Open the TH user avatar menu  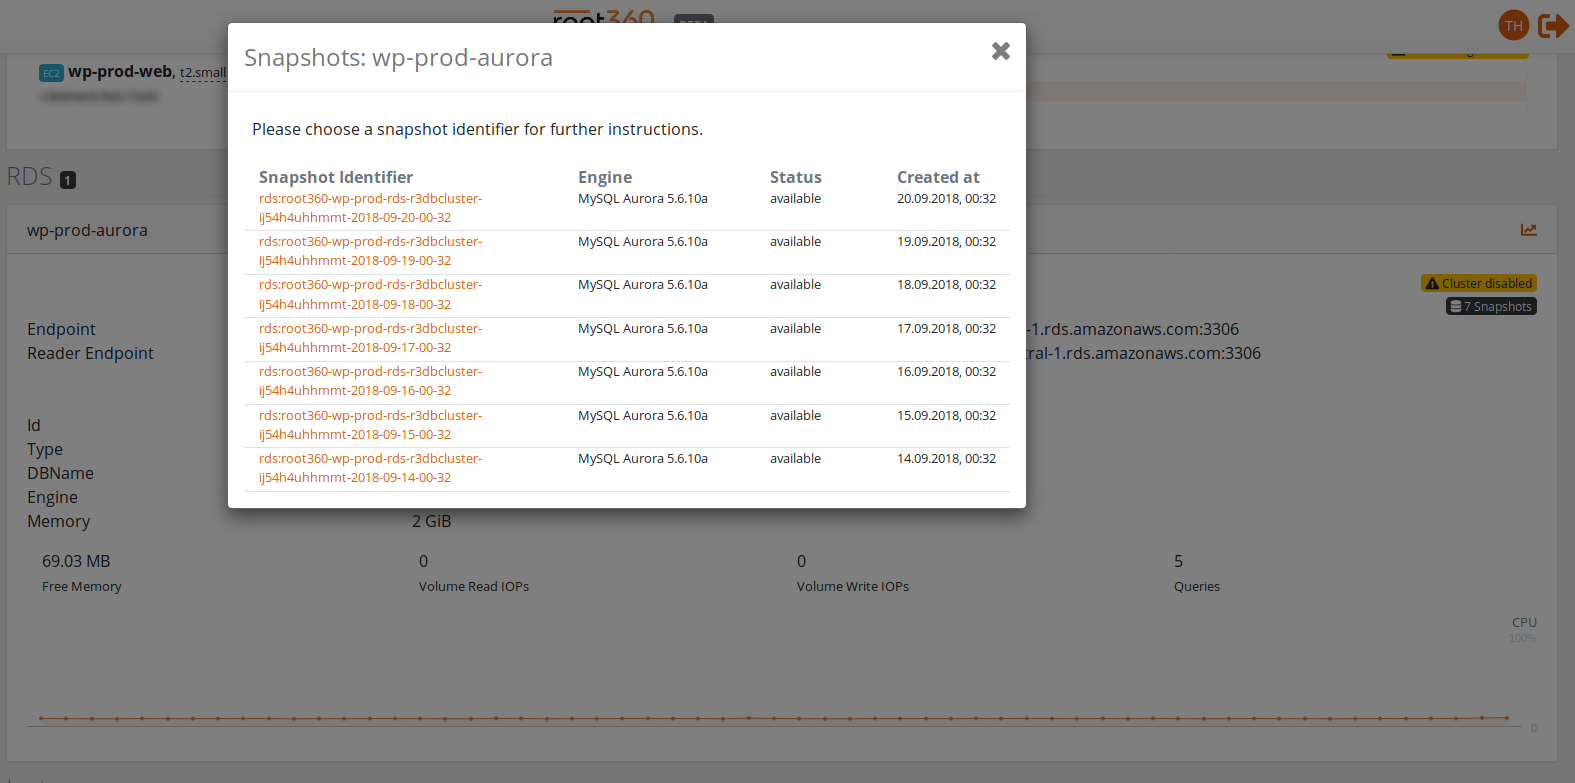click(x=1514, y=25)
